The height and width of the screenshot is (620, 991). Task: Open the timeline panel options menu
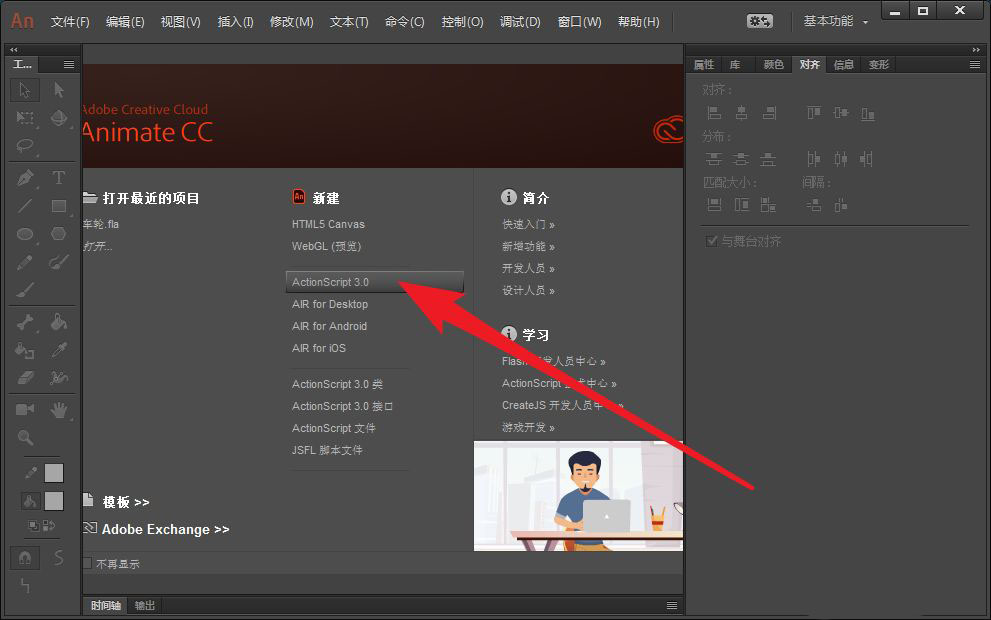(672, 605)
